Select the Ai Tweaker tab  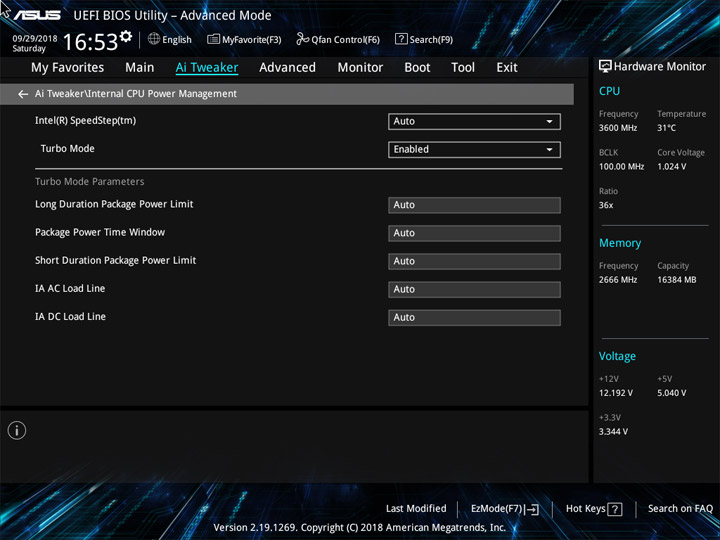point(207,68)
